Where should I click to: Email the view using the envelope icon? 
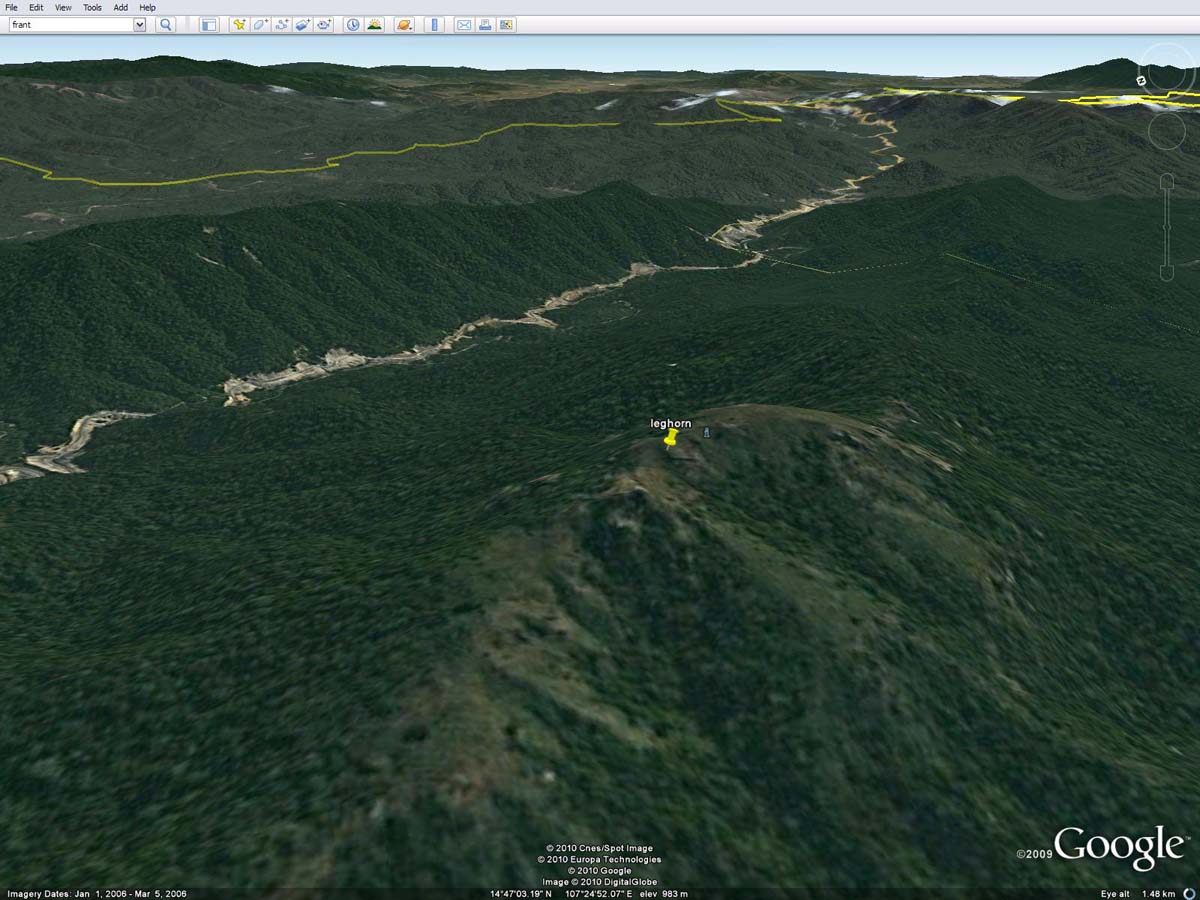(464, 24)
